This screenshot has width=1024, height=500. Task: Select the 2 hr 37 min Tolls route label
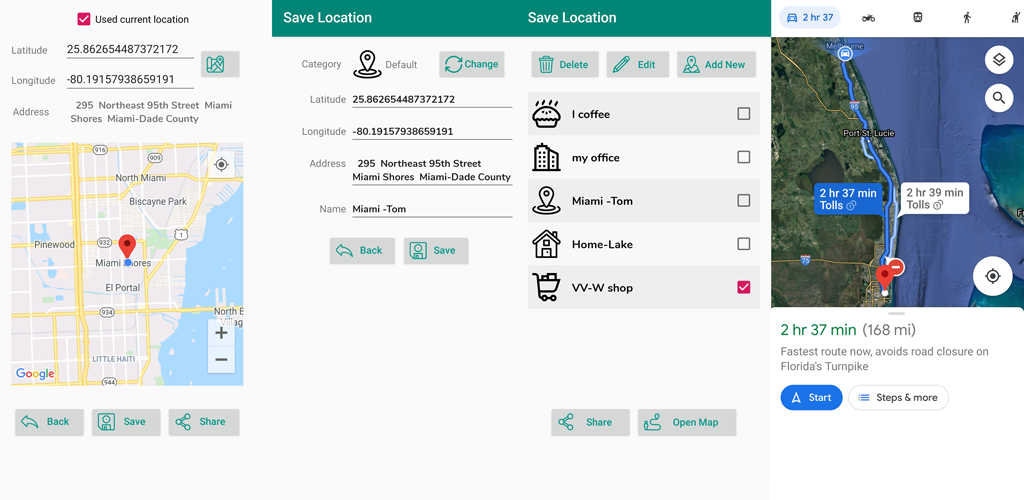tap(848, 198)
